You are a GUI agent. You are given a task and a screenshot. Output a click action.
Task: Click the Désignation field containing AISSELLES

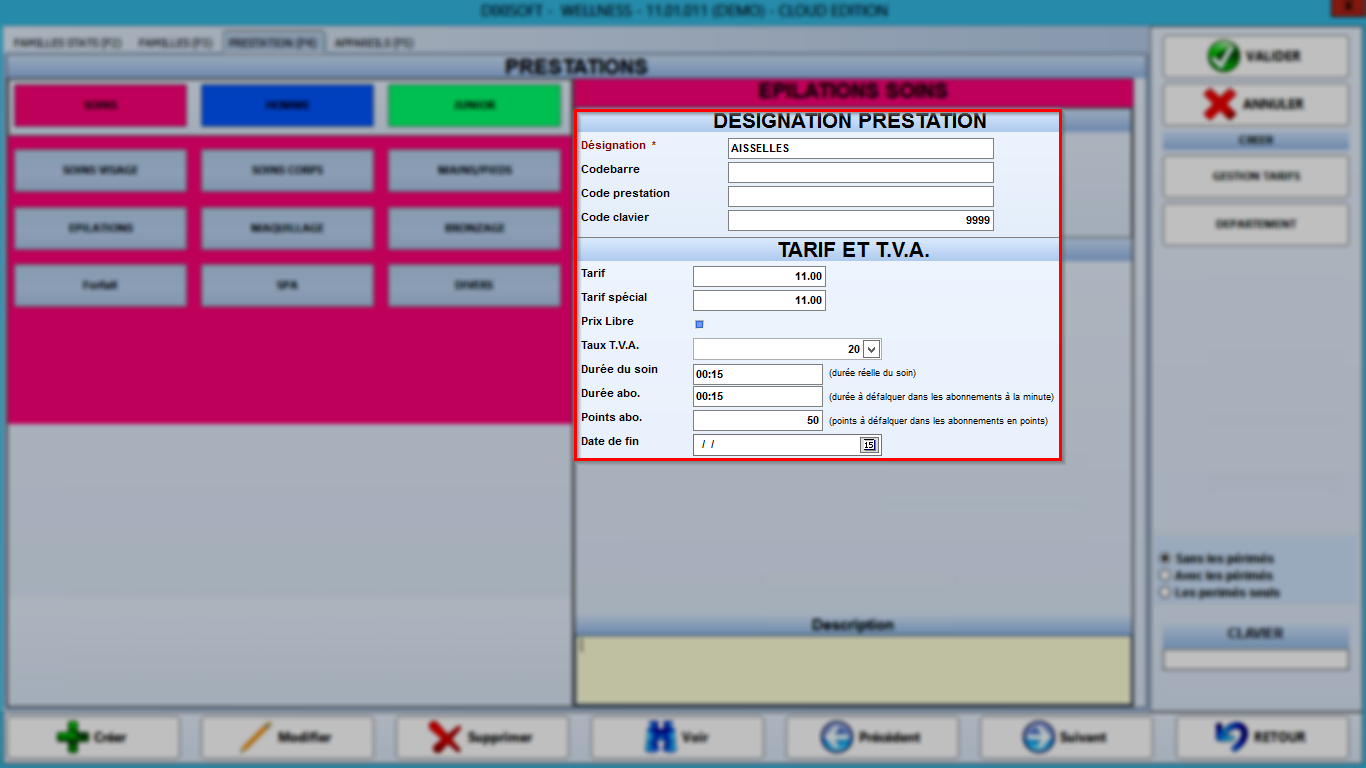[861, 148]
